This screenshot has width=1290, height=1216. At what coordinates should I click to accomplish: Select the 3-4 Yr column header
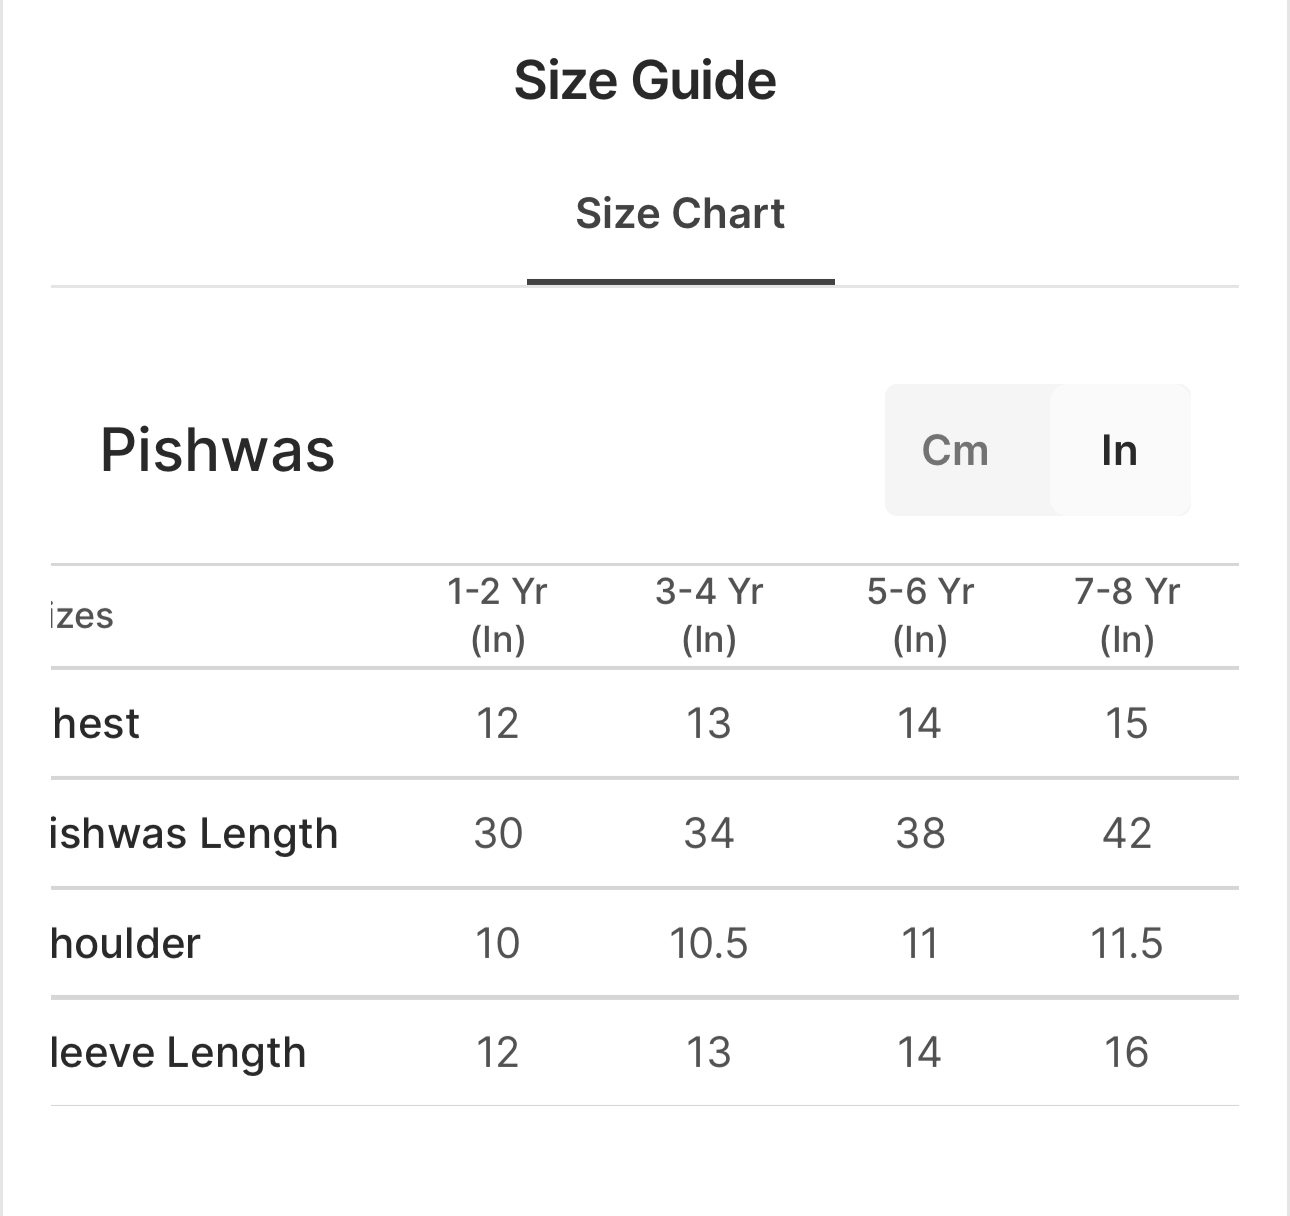[x=709, y=615]
